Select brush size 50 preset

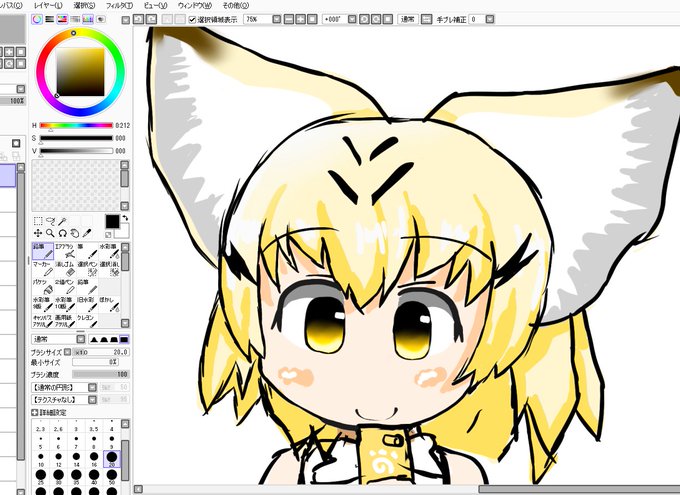tap(111, 476)
